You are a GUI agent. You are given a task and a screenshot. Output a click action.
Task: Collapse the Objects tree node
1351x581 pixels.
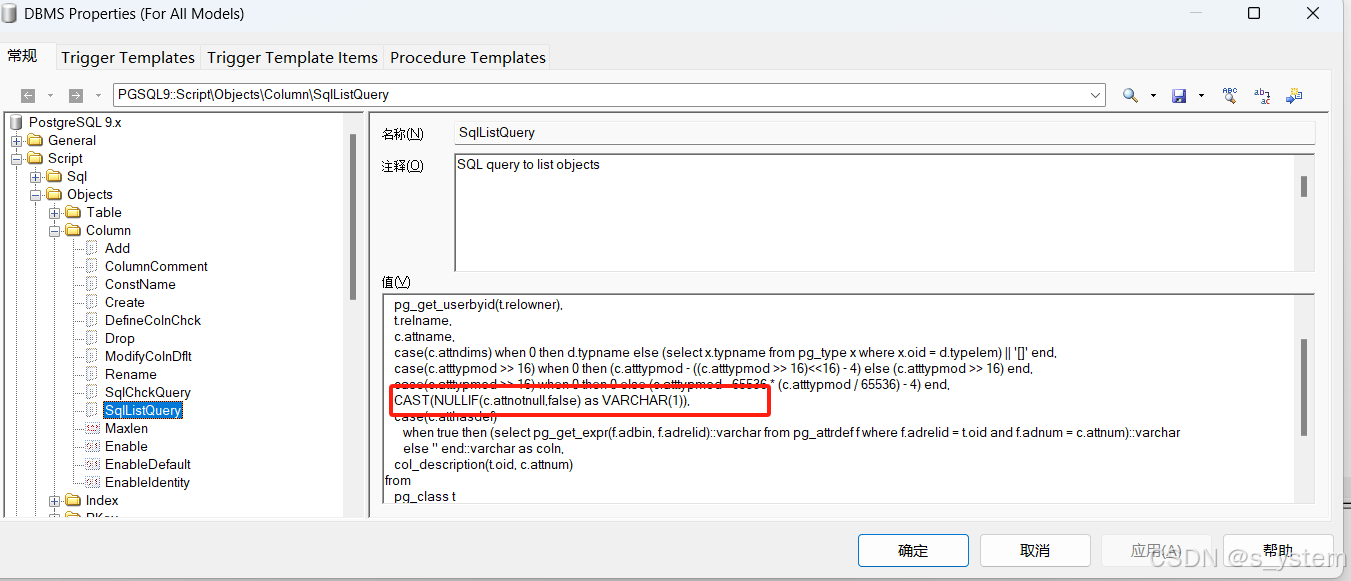pyautogui.click(x=36, y=195)
